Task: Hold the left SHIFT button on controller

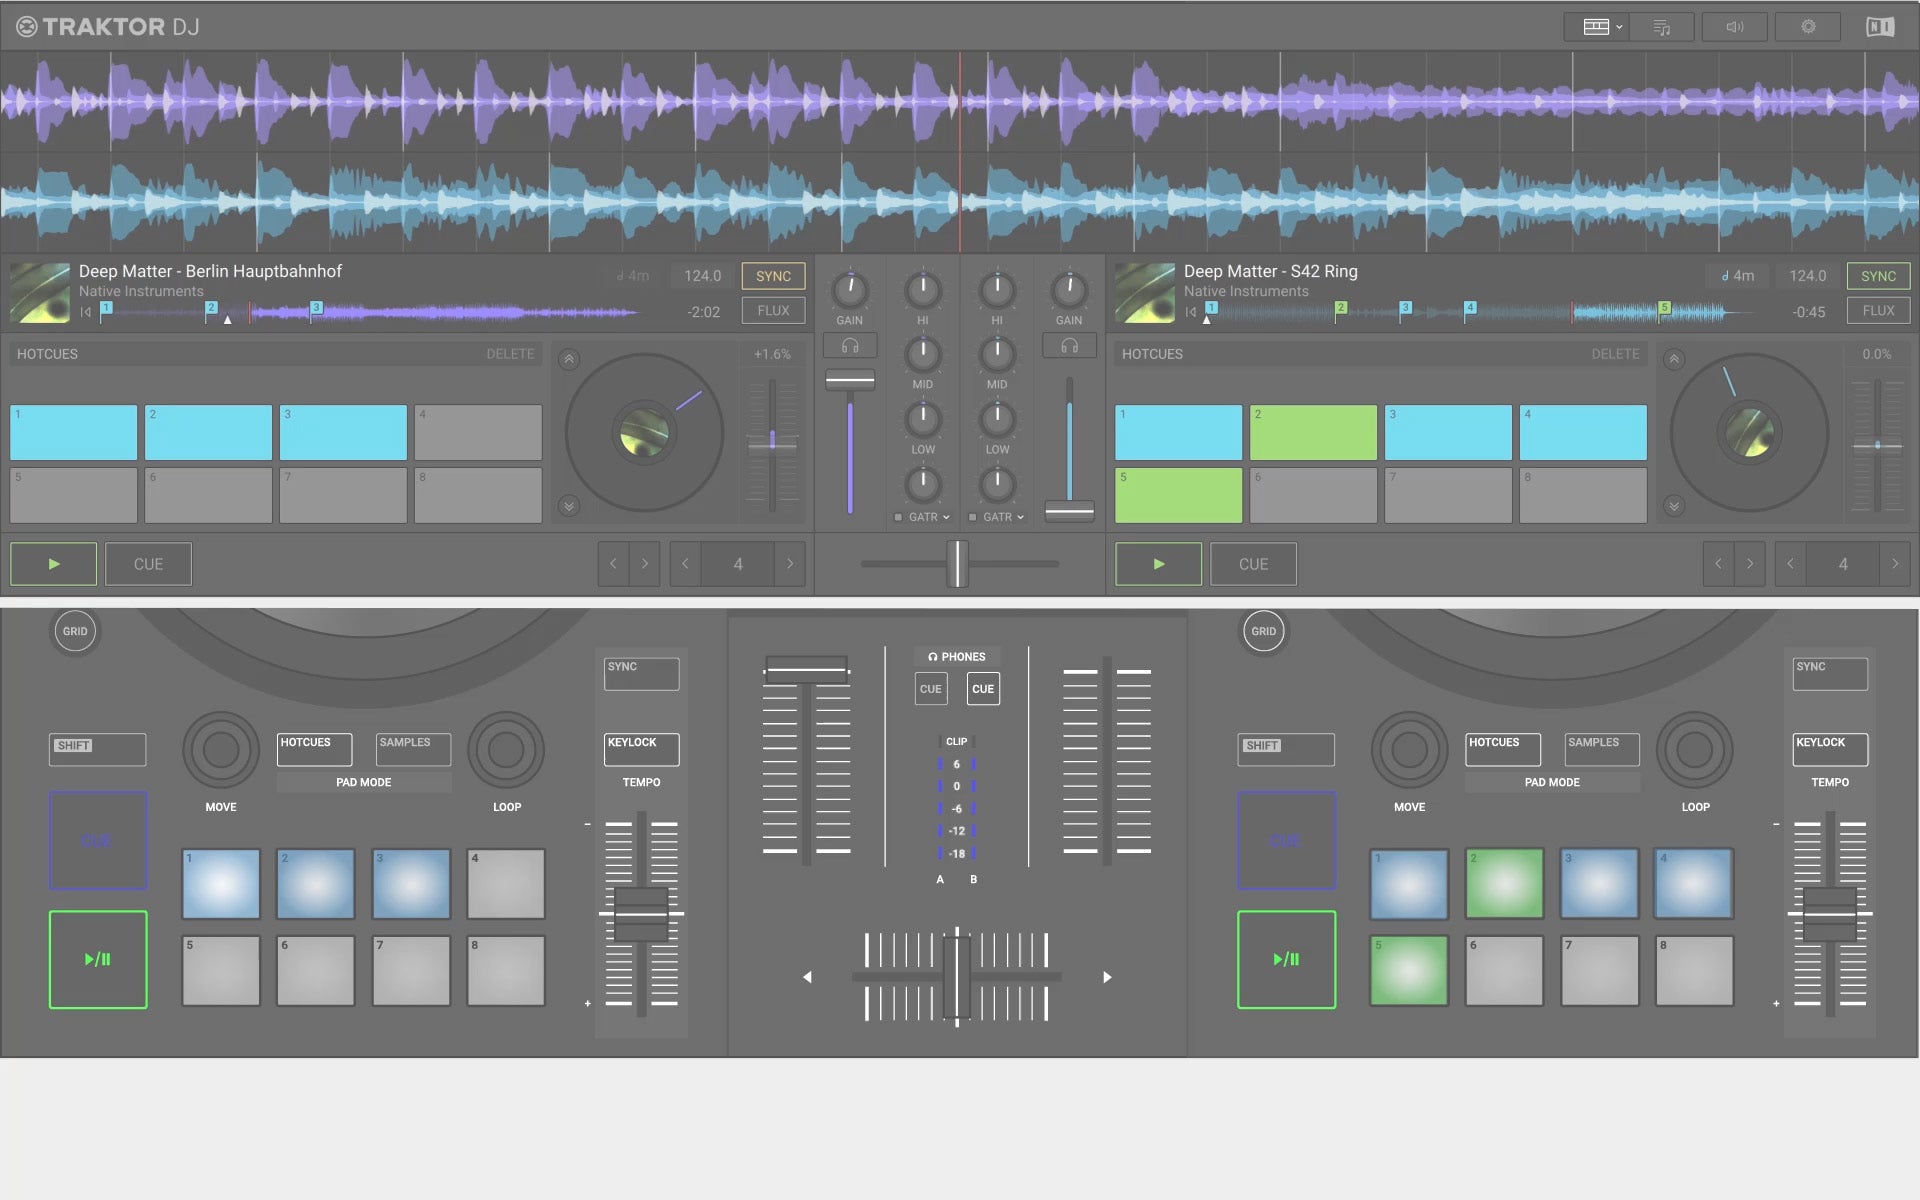Action: 97,749
